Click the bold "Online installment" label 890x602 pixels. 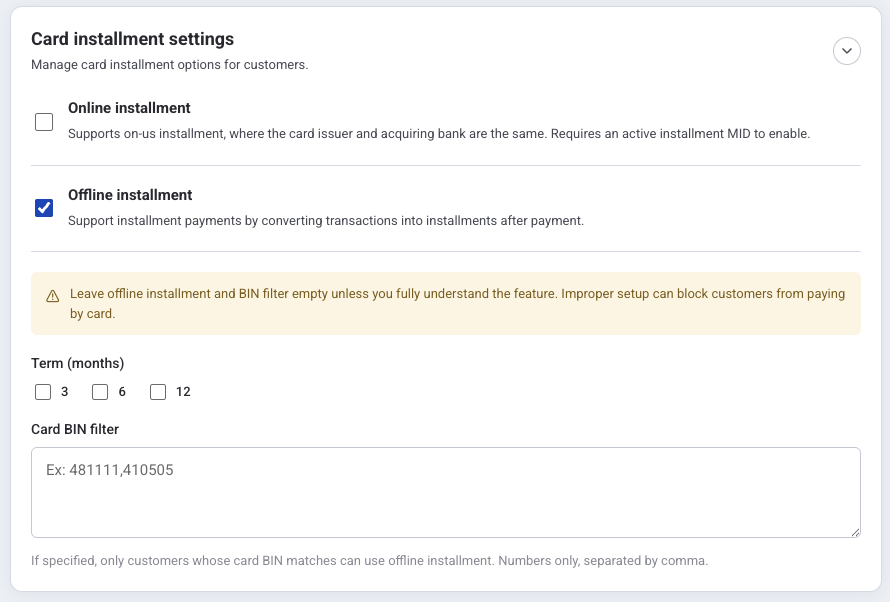129,108
